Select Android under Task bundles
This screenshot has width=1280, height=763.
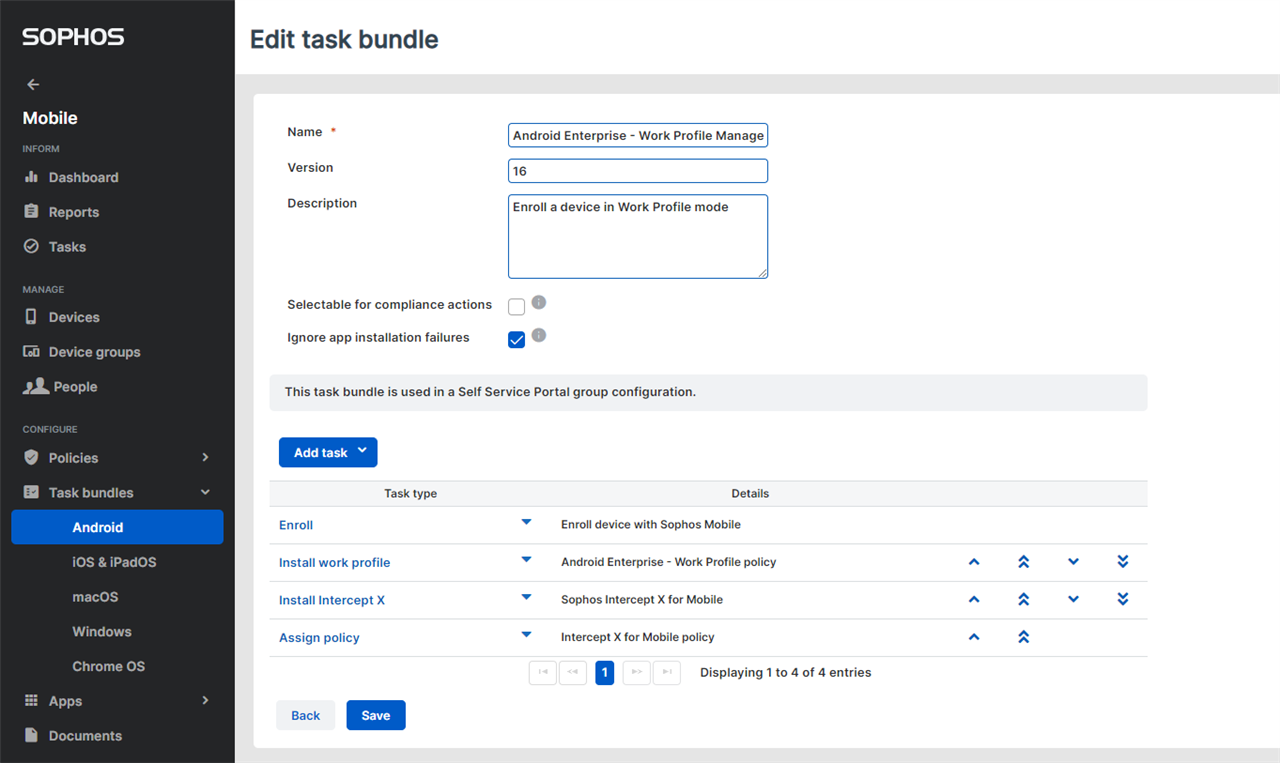coord(117,527)
